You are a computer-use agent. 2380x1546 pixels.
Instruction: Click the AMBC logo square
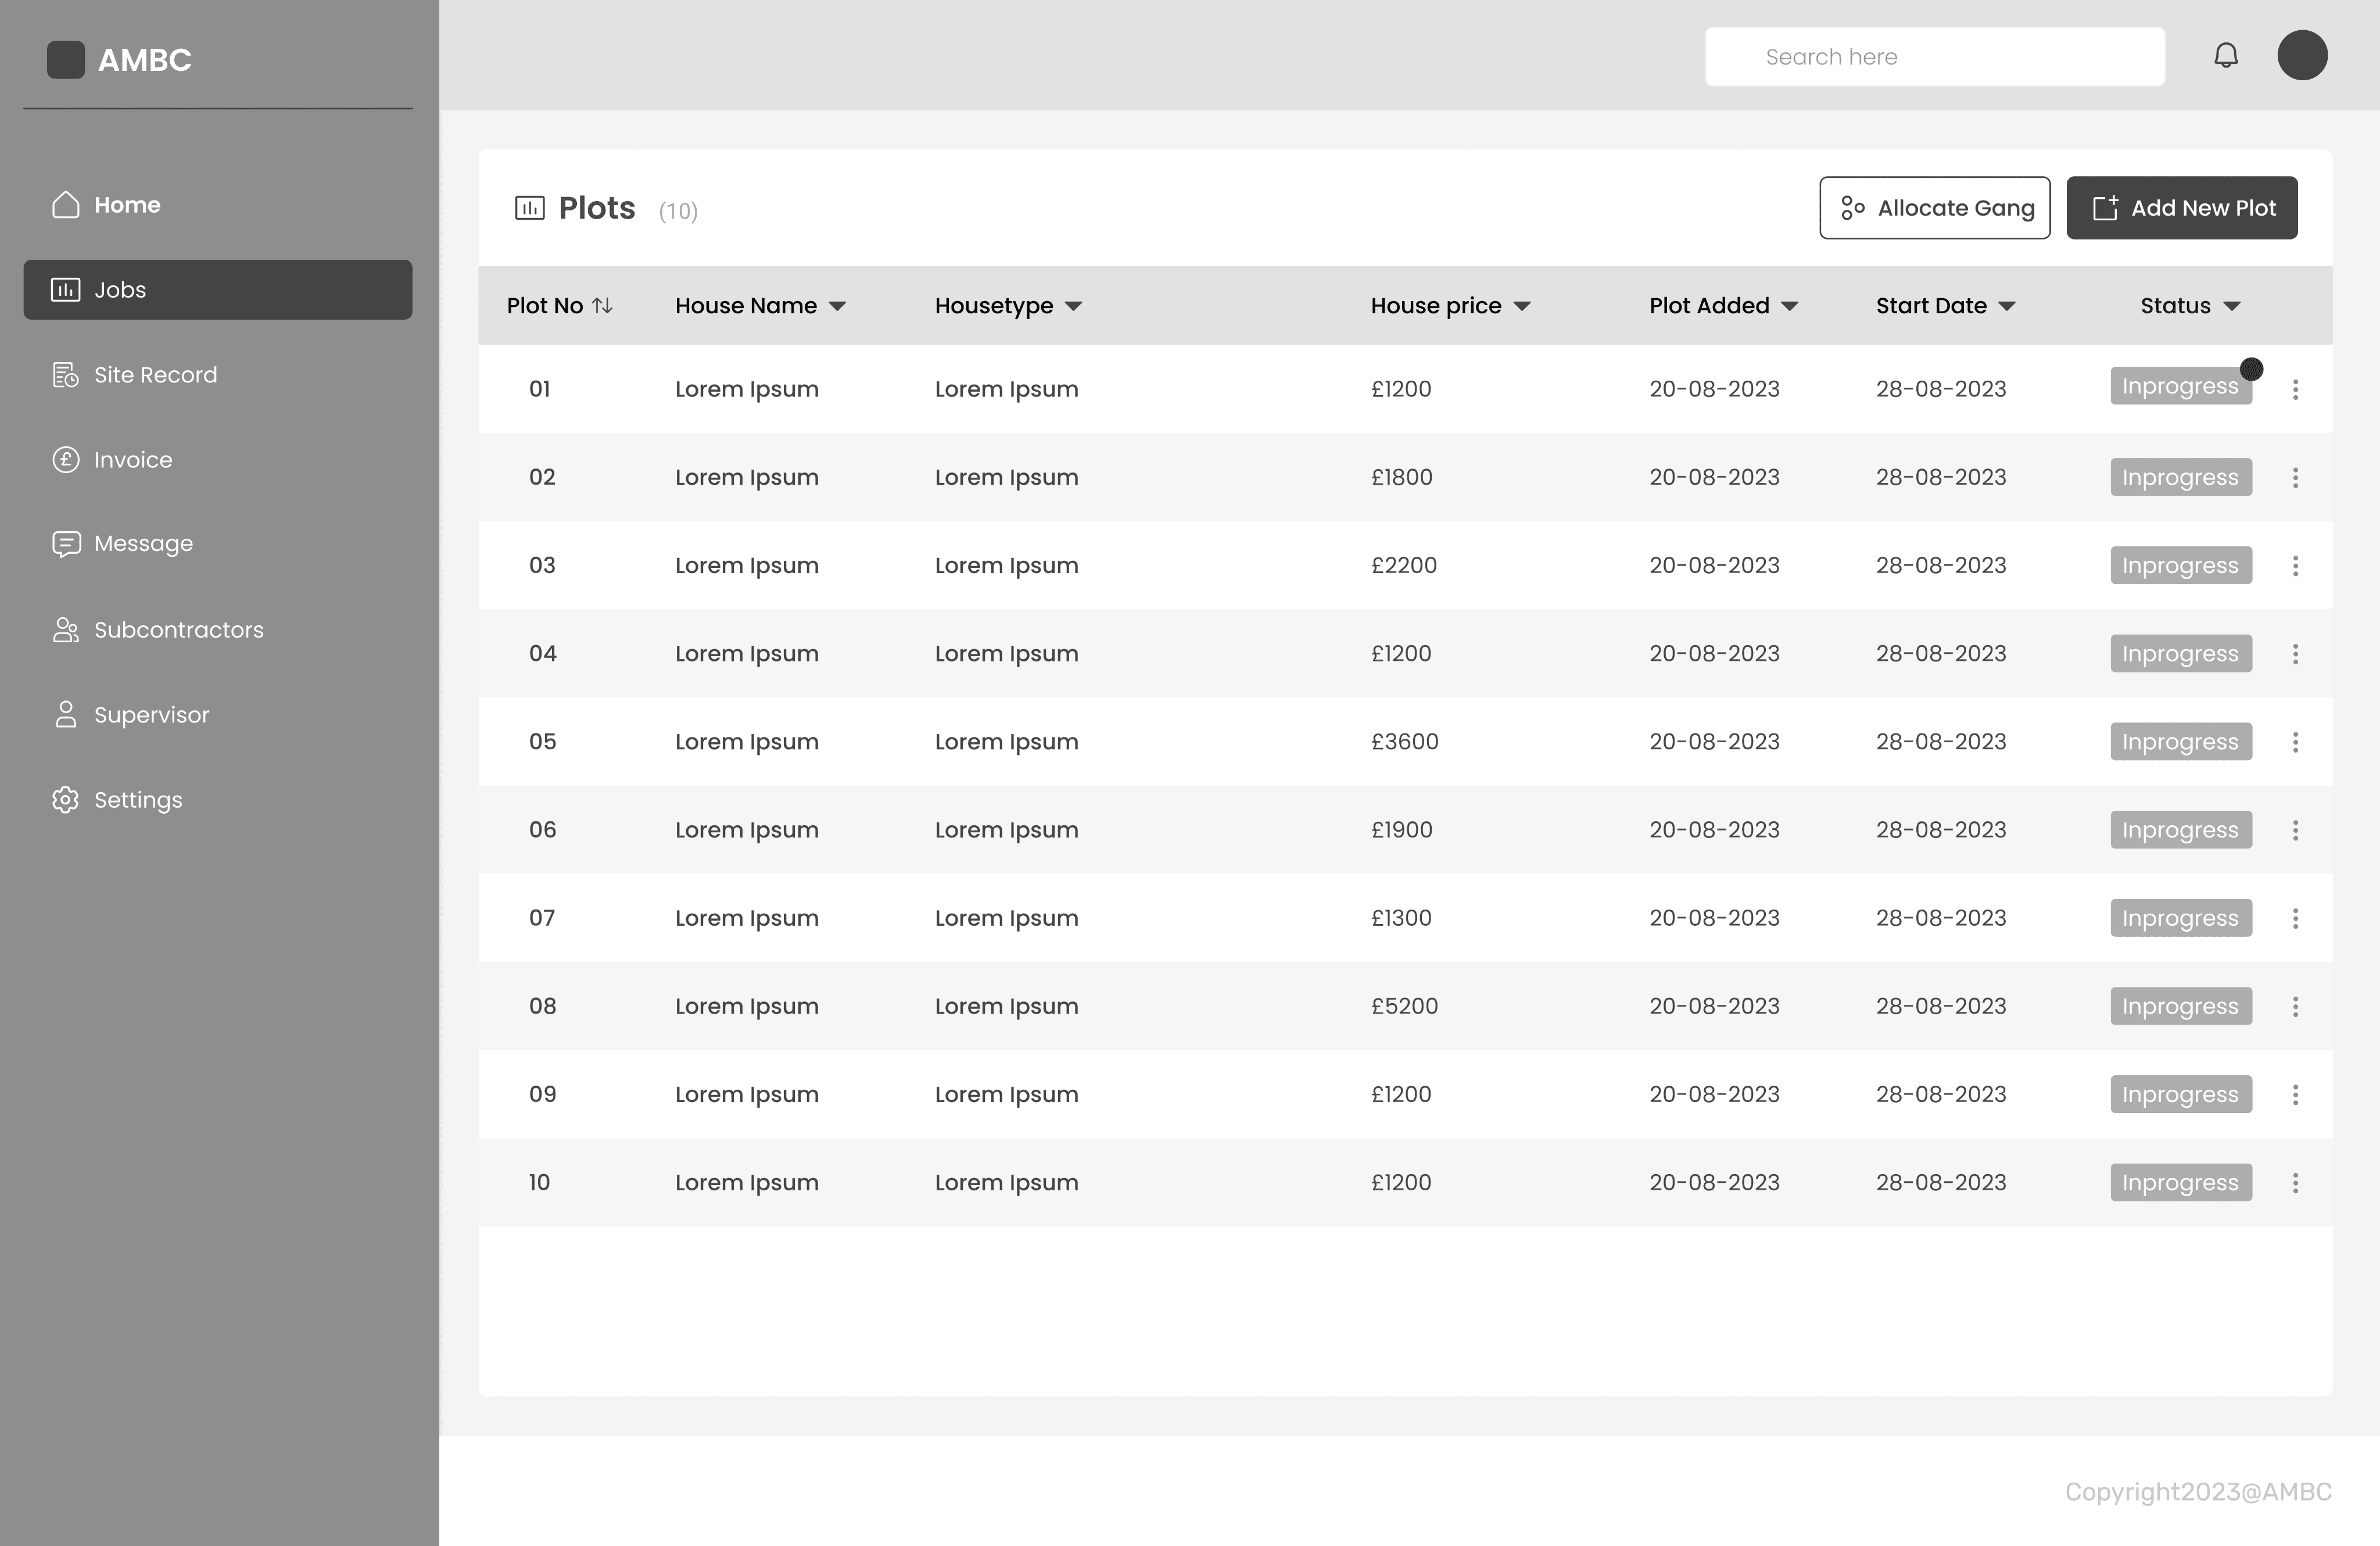(x=66, y=59)
